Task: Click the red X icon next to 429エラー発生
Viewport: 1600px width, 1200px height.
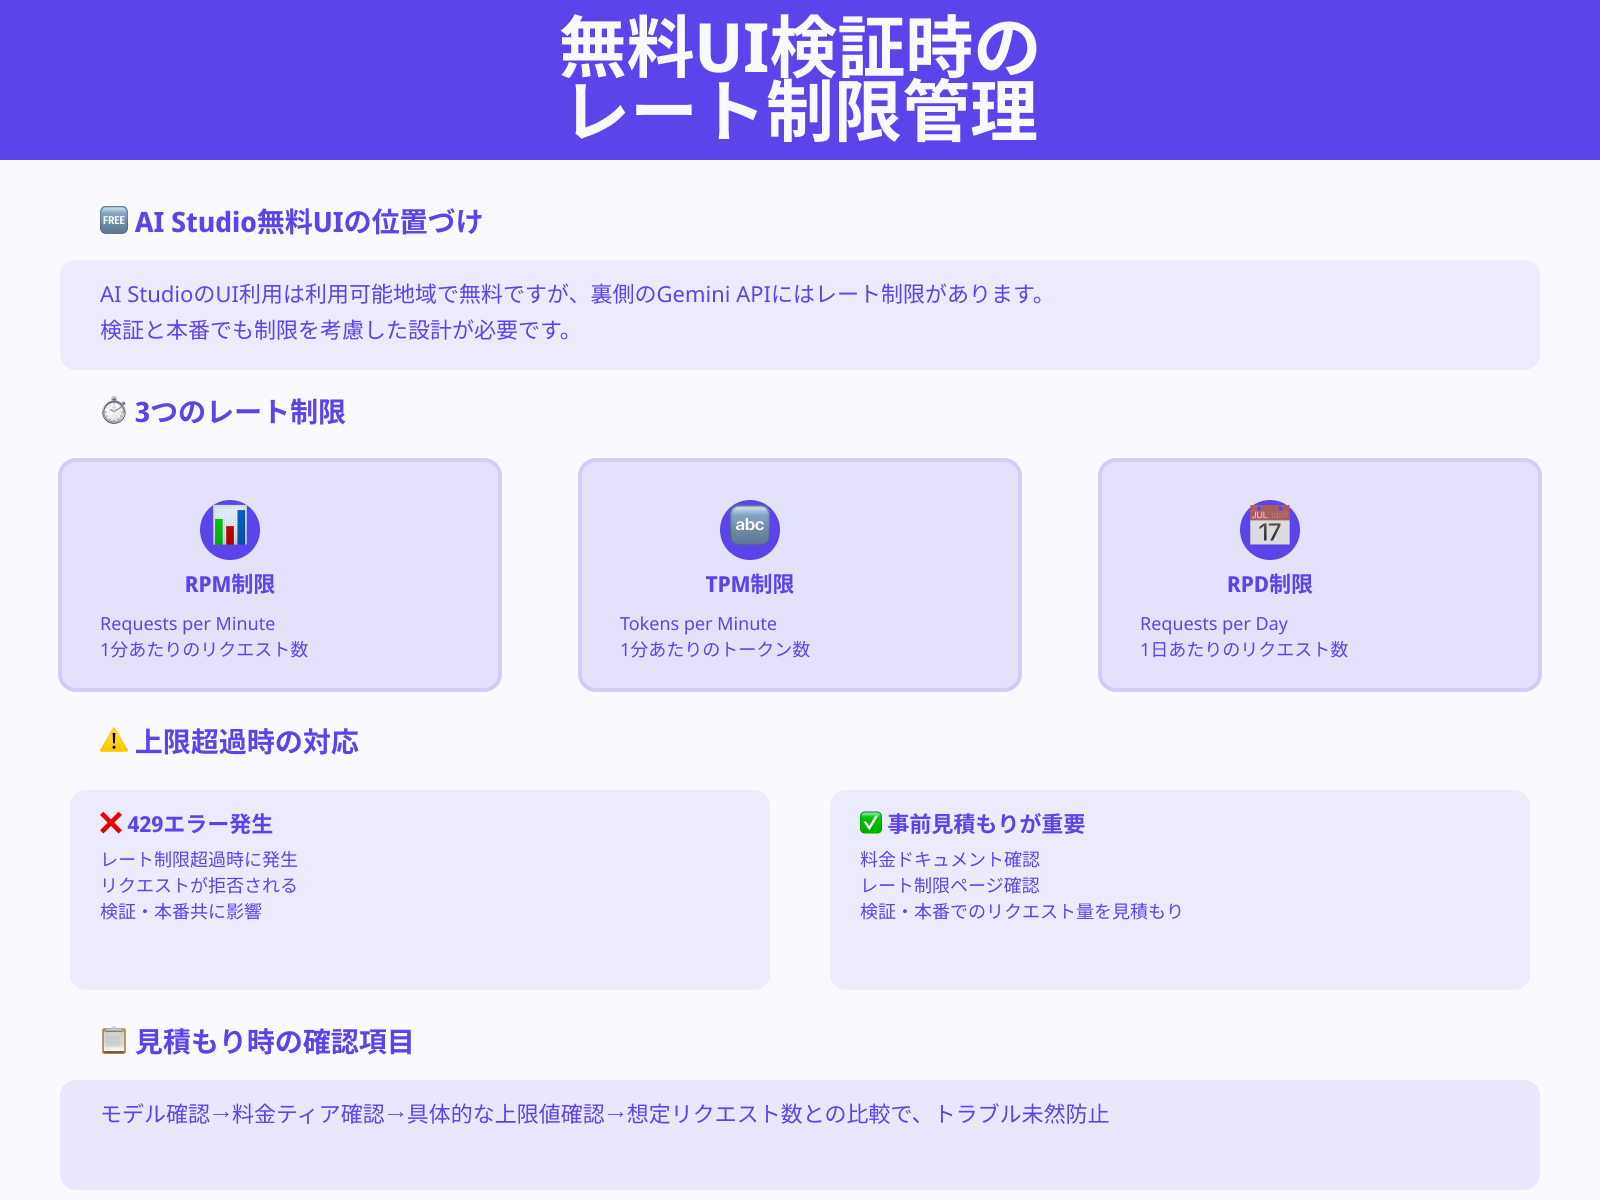Action: pos(110,822)
